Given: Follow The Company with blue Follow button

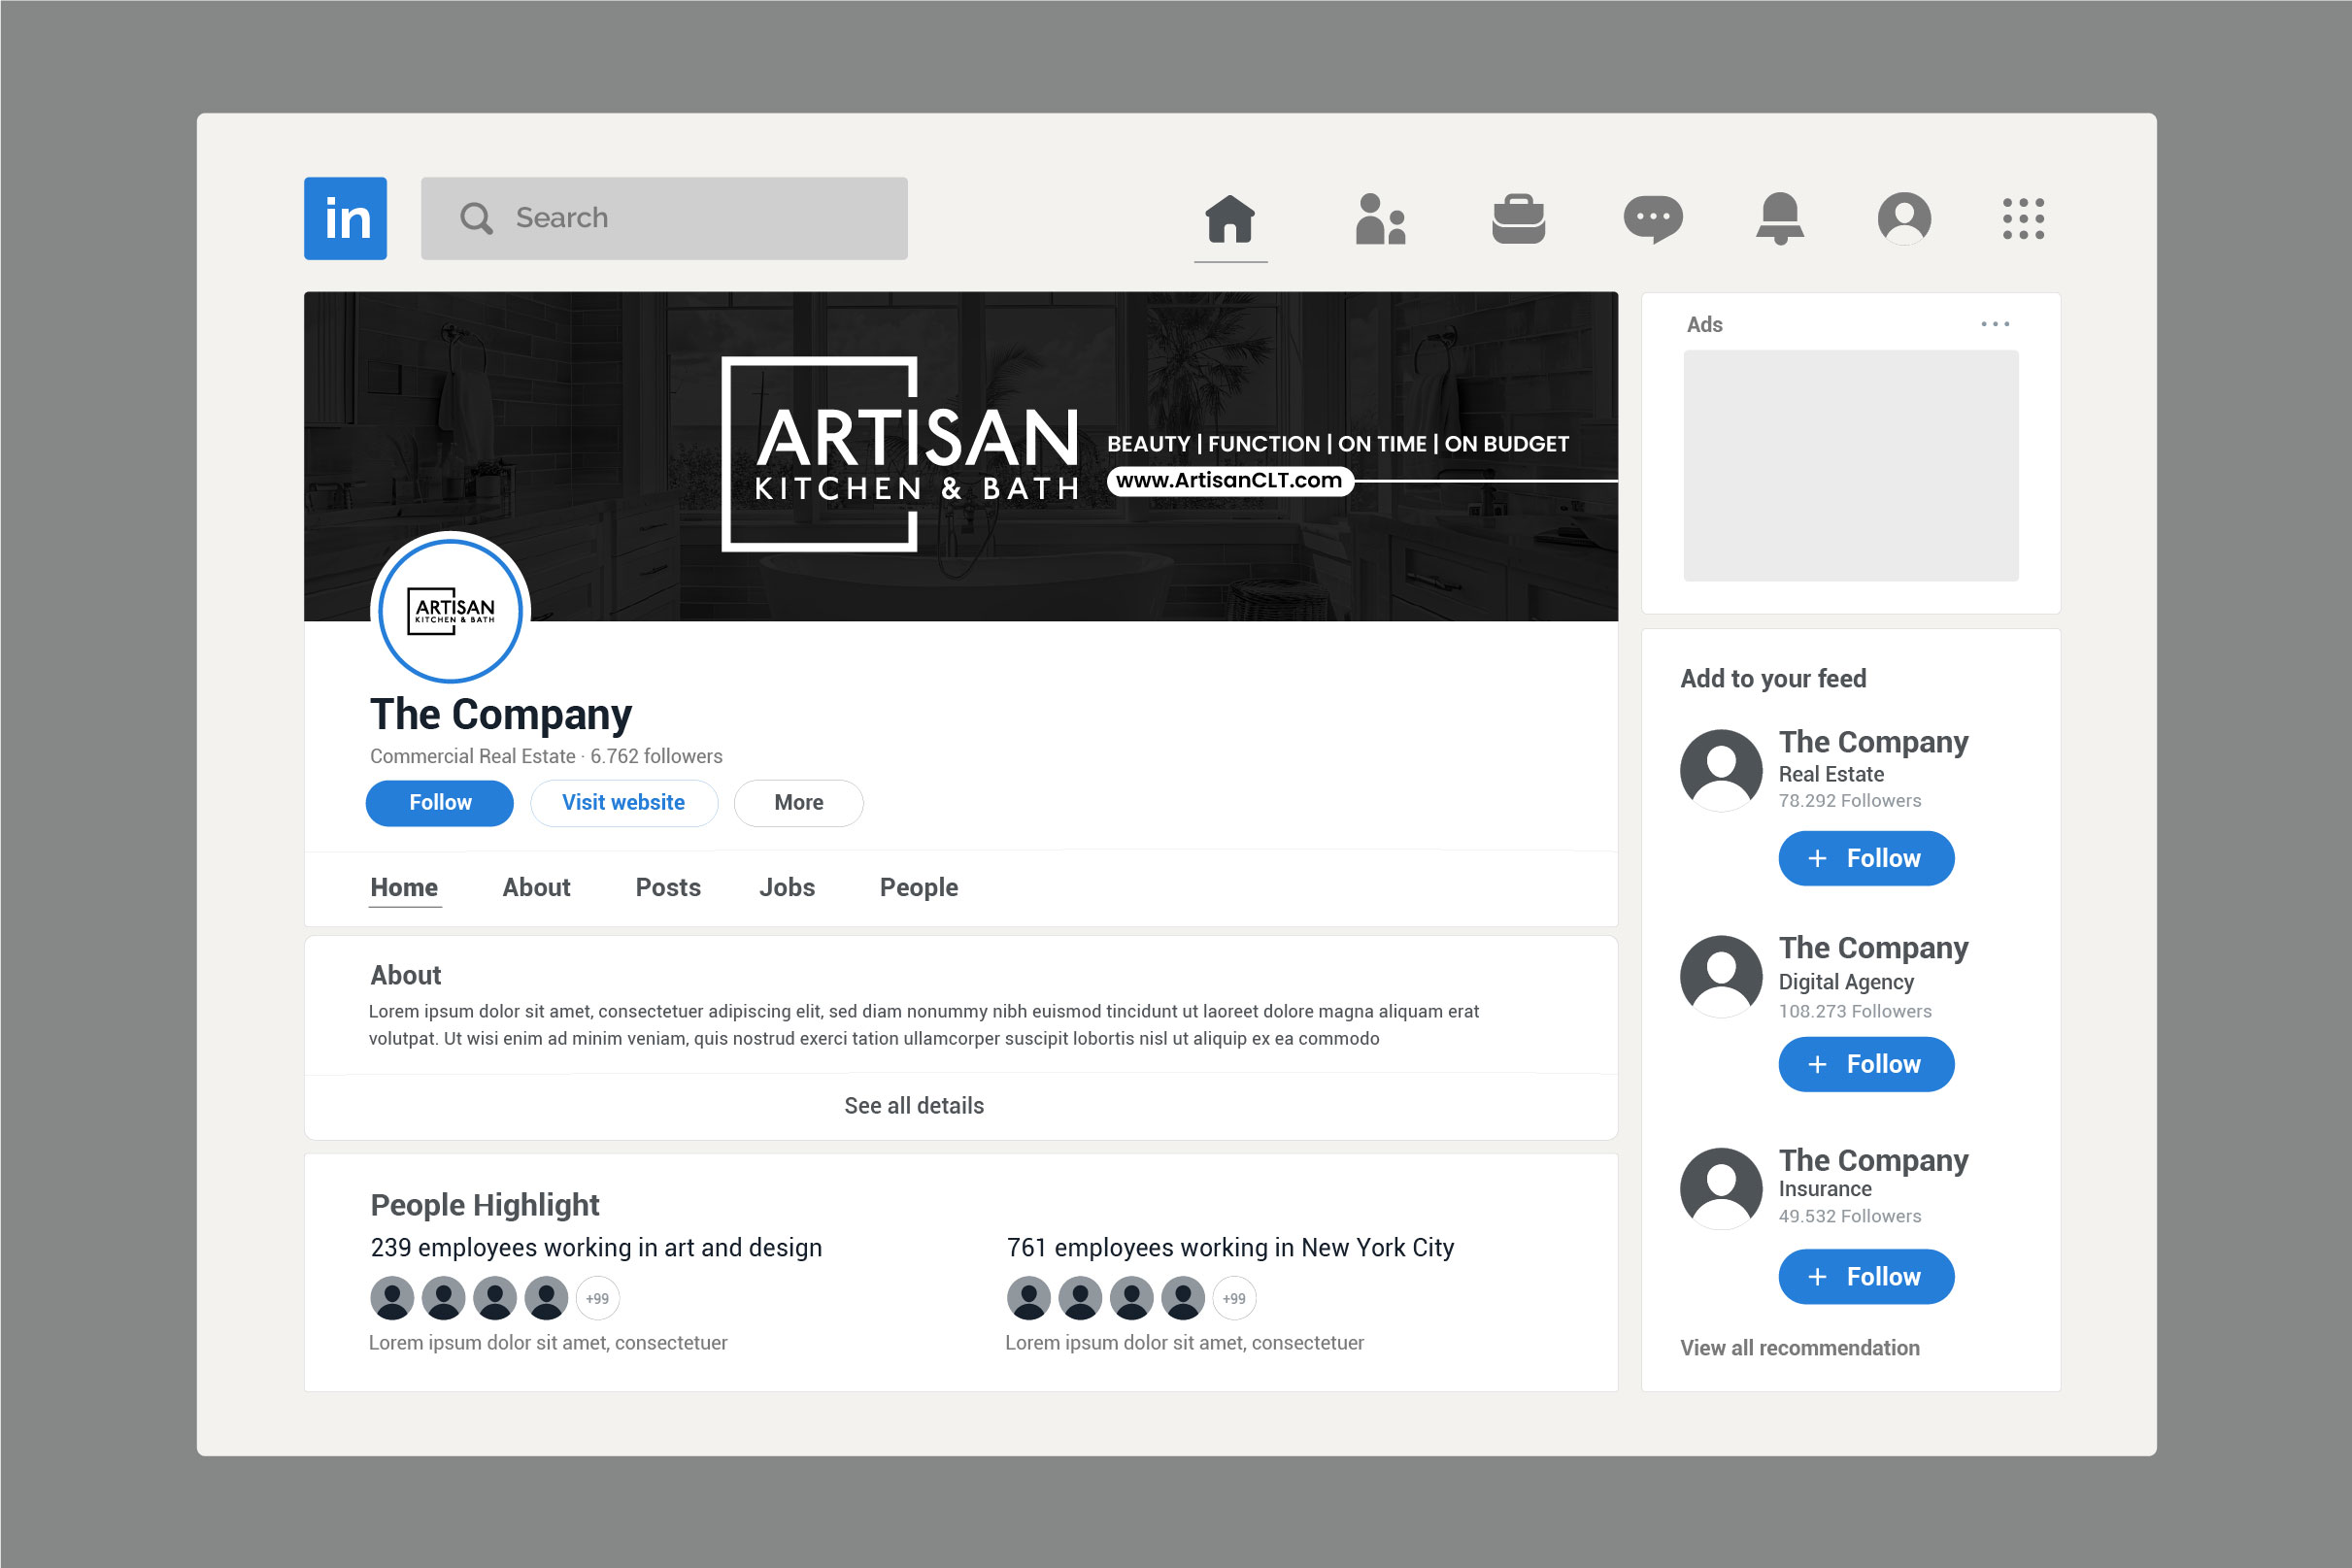Looking at the screenshot, I should (x=439, y=803).
